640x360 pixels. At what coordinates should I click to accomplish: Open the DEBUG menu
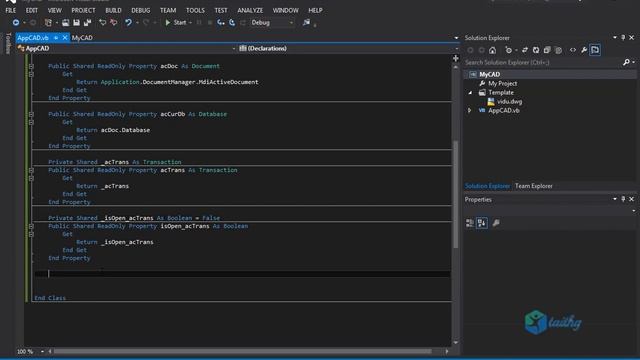pos(141,10)
